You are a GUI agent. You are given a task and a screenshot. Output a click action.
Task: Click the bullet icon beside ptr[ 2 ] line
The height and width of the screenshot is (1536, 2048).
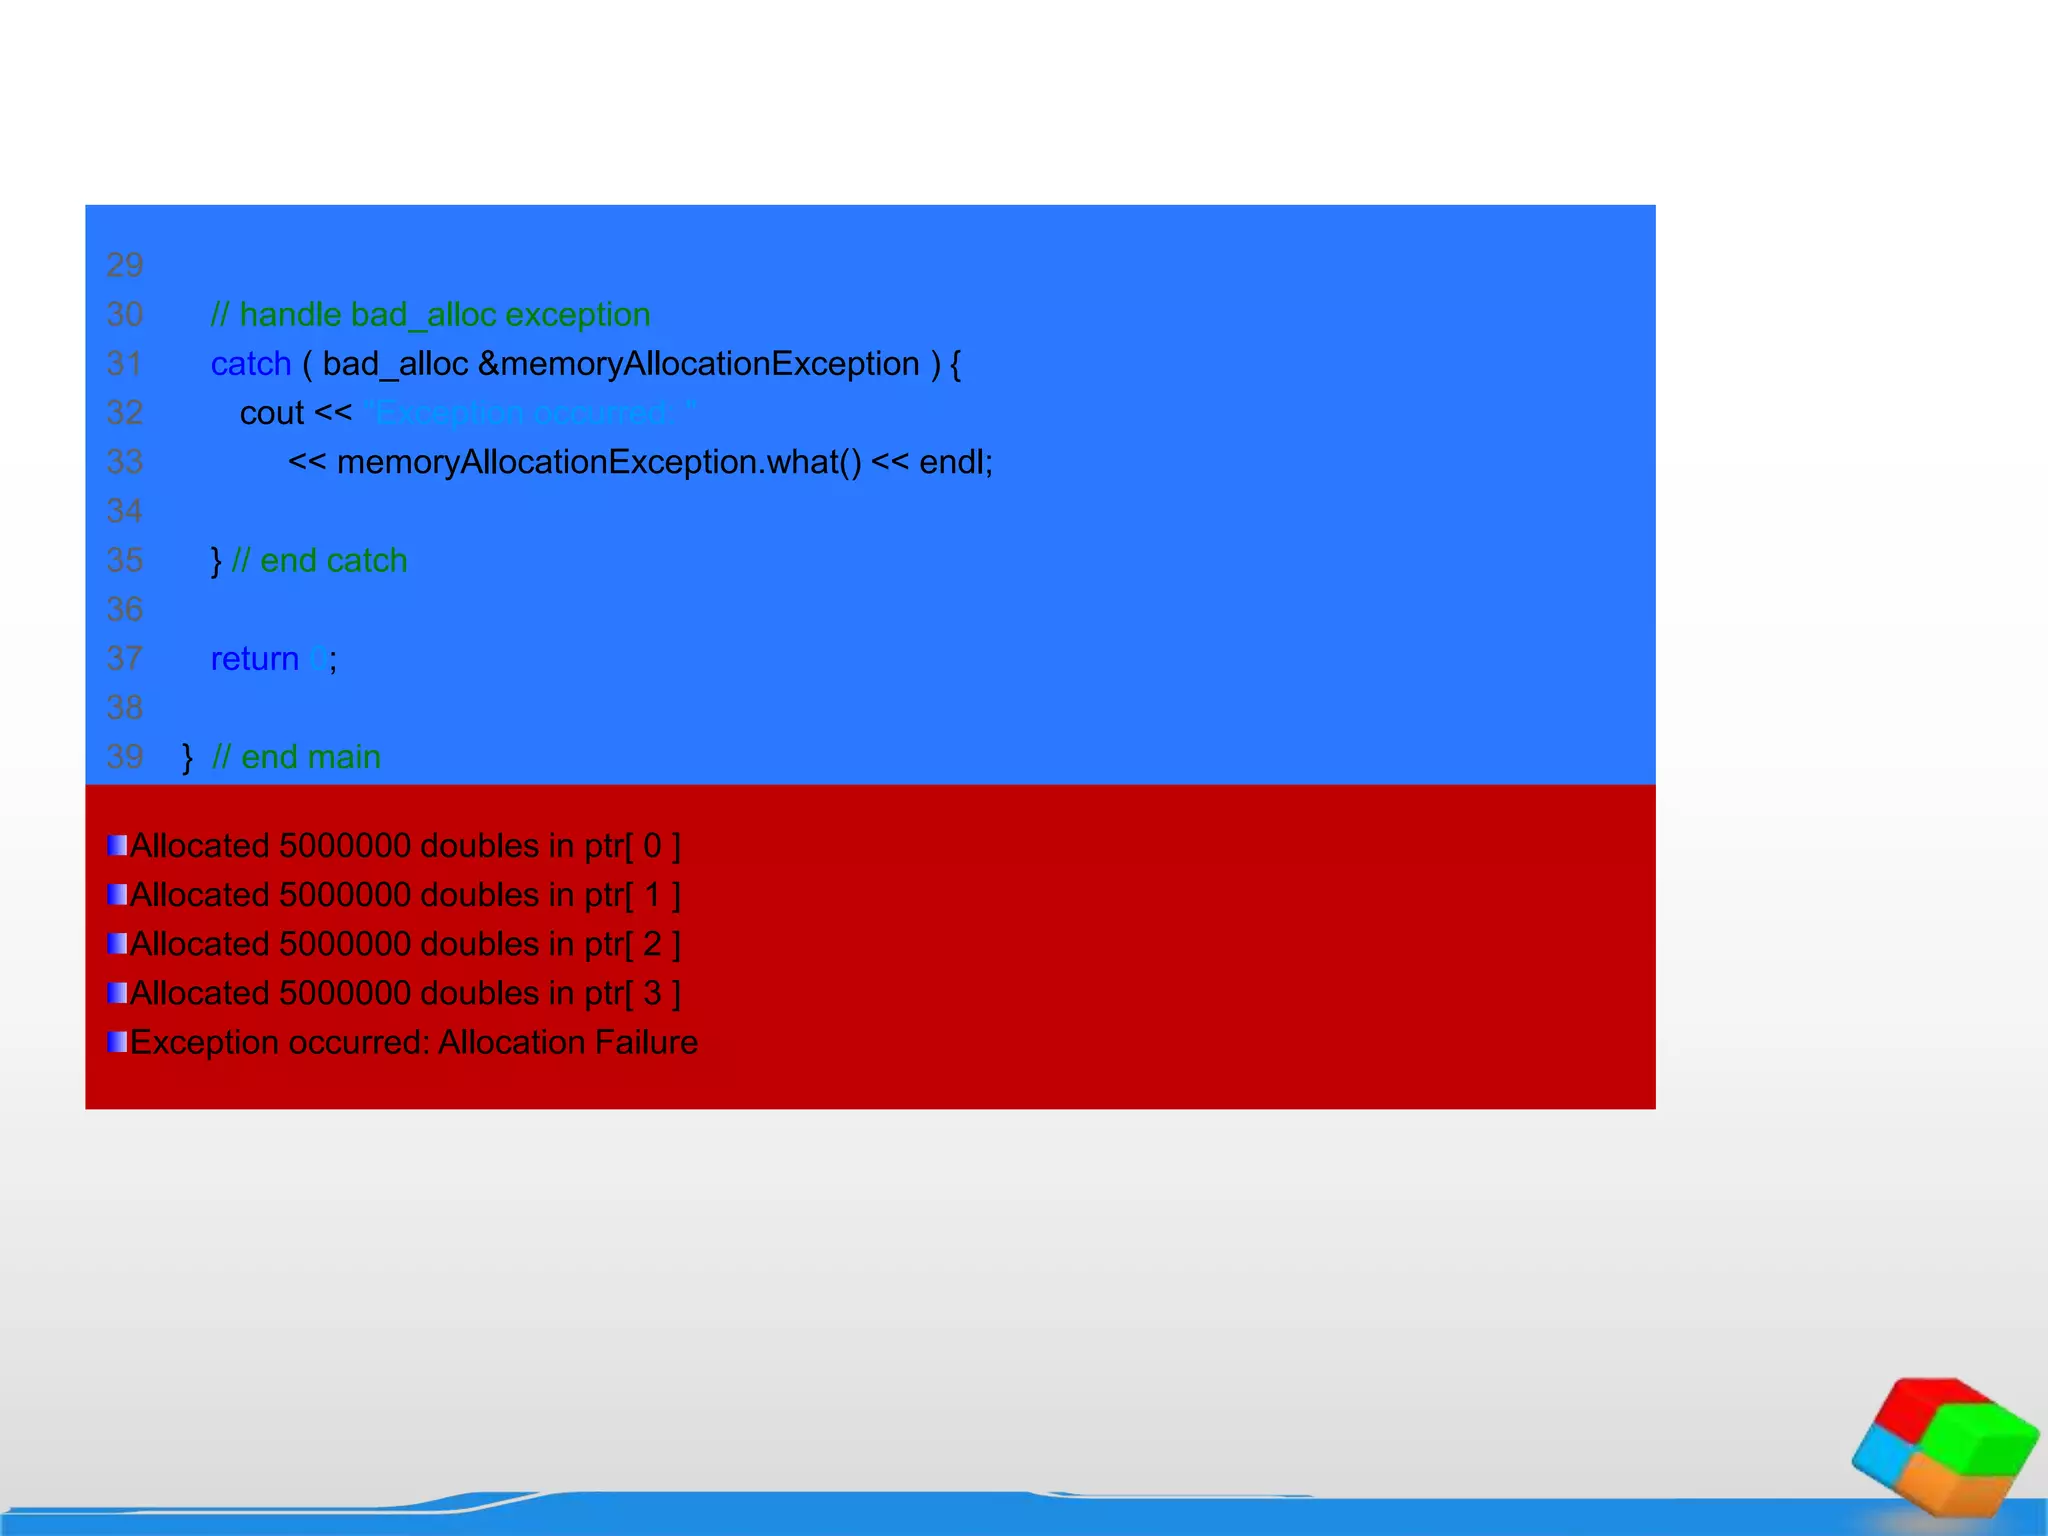117,943
